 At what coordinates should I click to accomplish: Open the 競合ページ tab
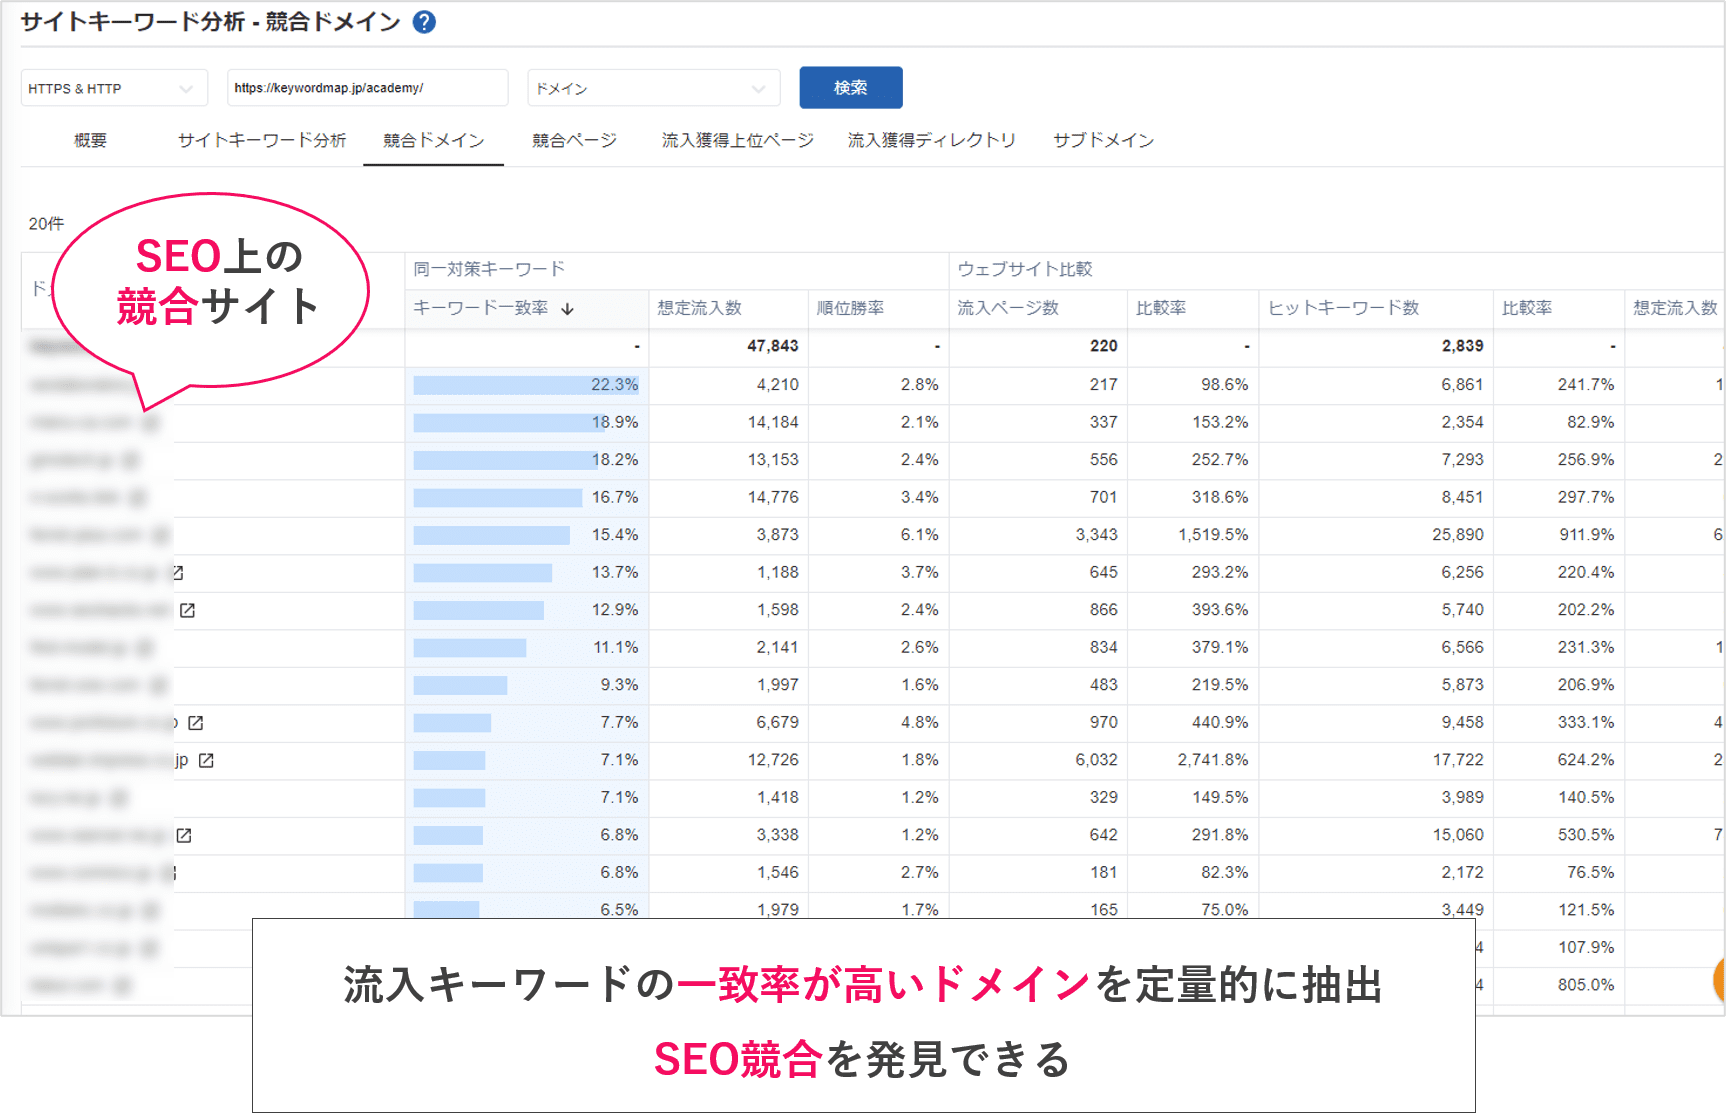(573, 140)
